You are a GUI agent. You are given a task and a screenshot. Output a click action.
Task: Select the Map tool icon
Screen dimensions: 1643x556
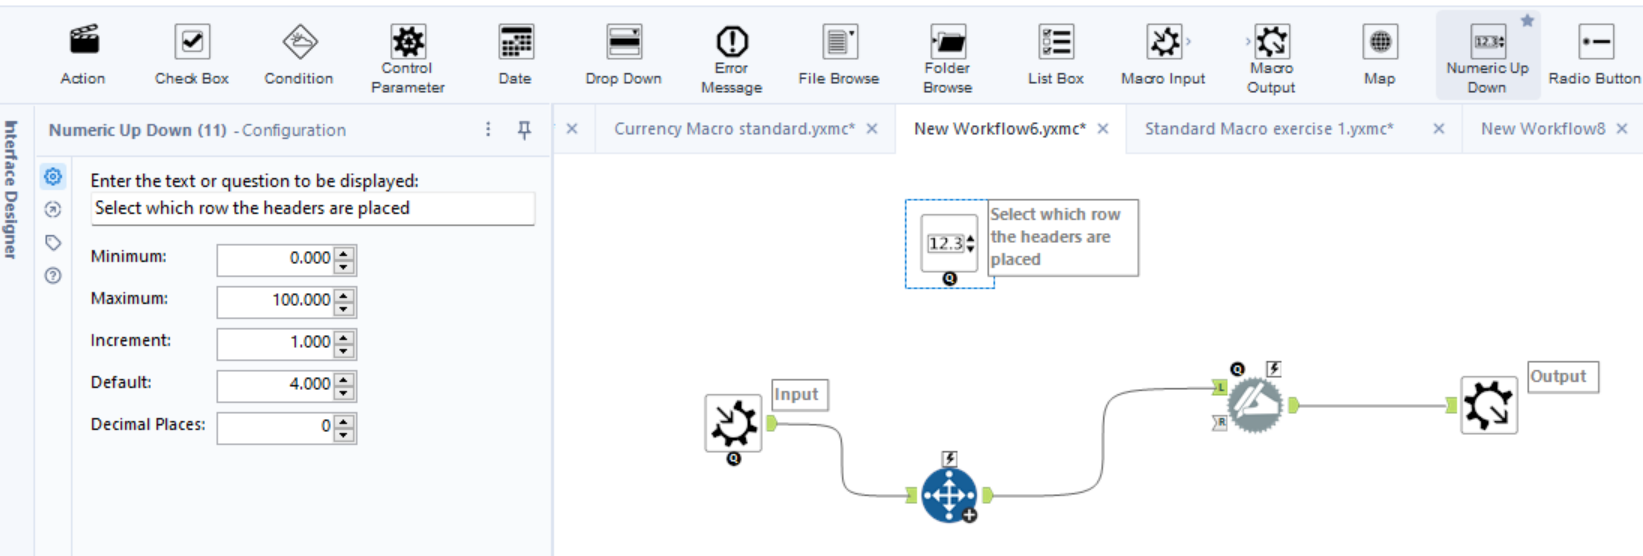point(1380,42)
